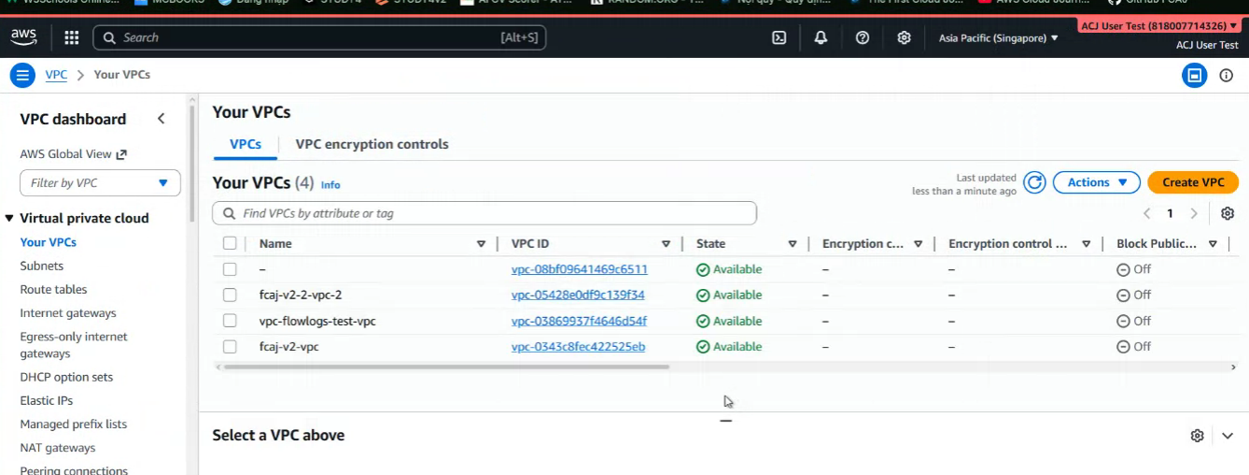Click the Info link beside Your VPCs
The height and width of the screenshot is (475, 1249).
(x=330, y=185)
